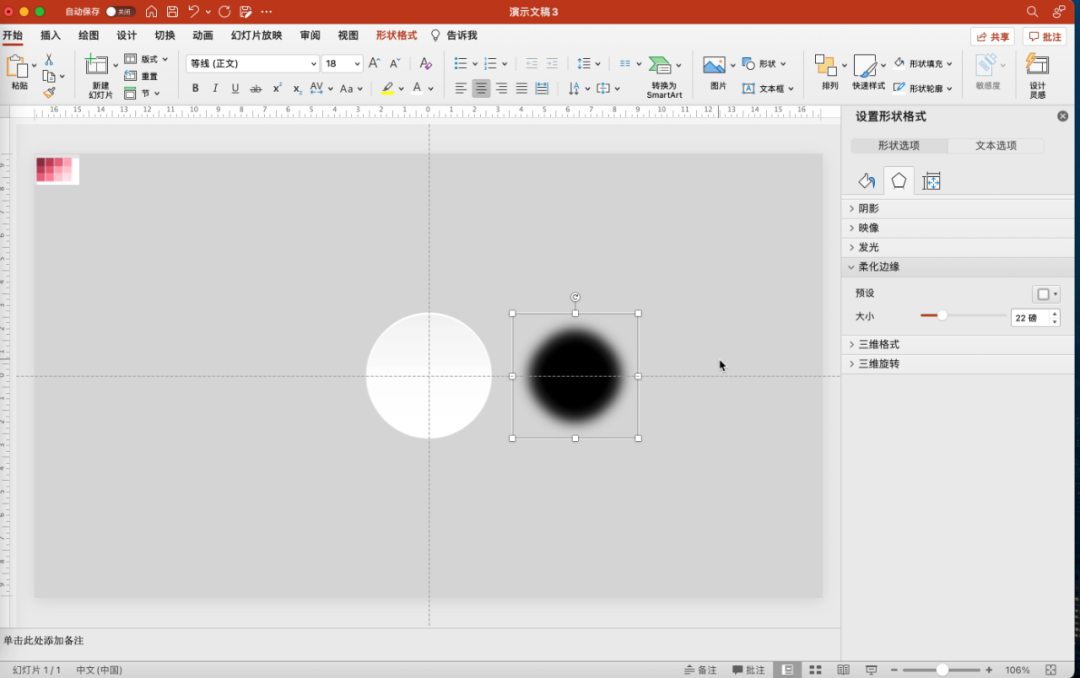Decrease font size with the small A icon
This screenshot has height=678, width=1080.
coord(395,63)
